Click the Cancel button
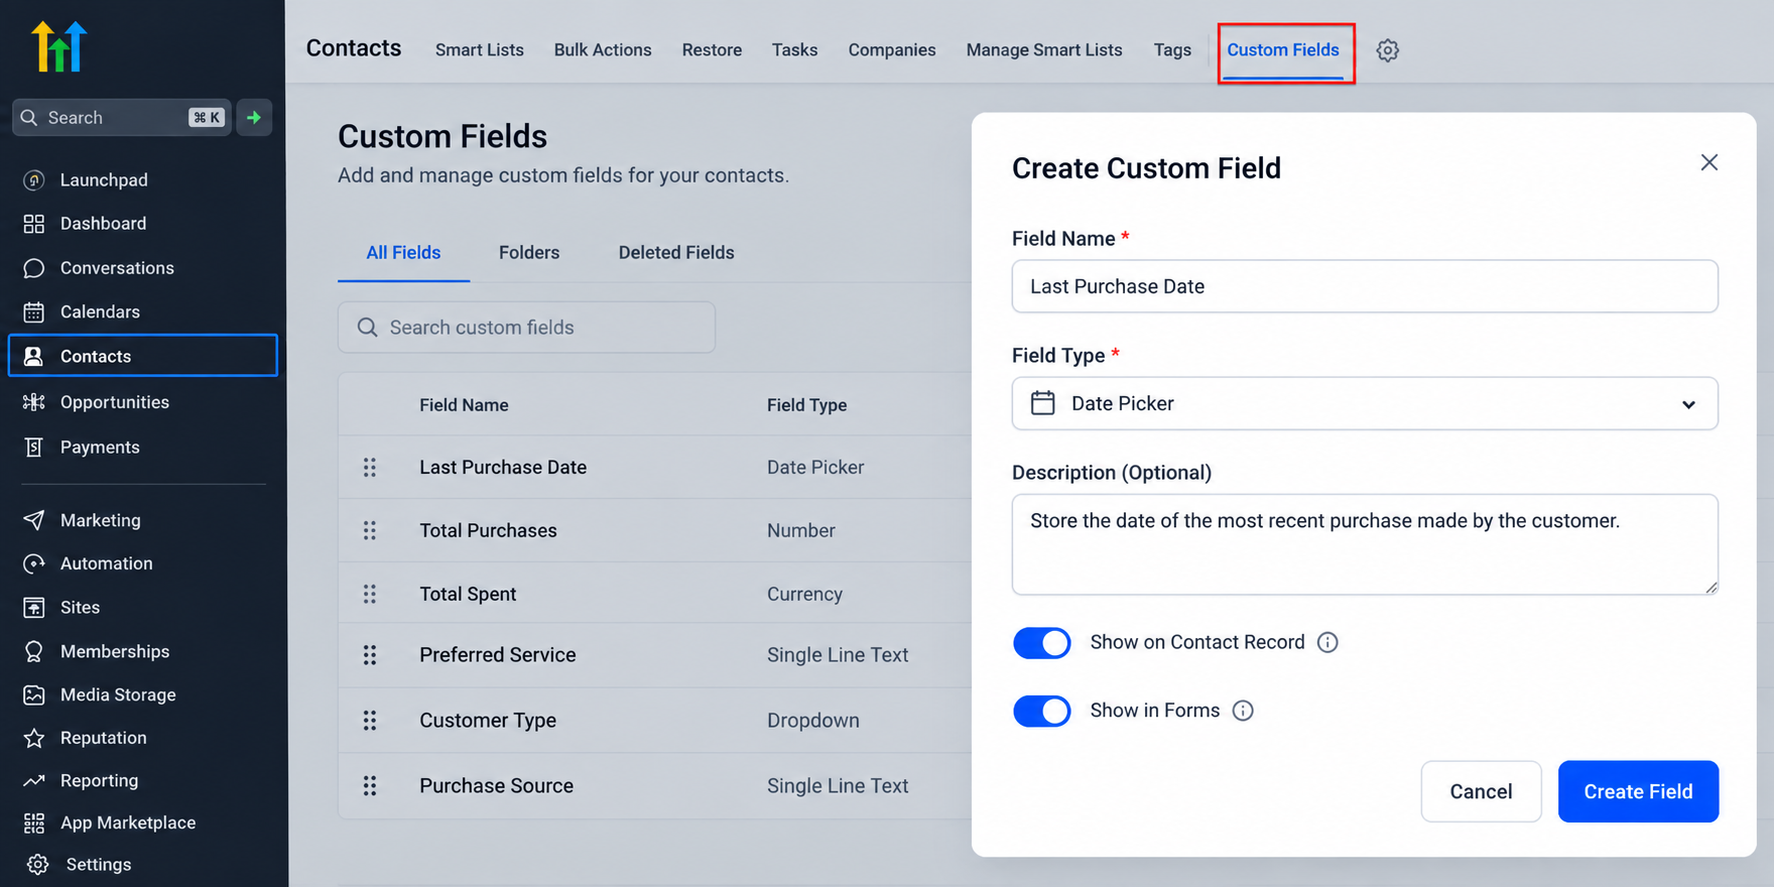 (x=1481, y=792)
